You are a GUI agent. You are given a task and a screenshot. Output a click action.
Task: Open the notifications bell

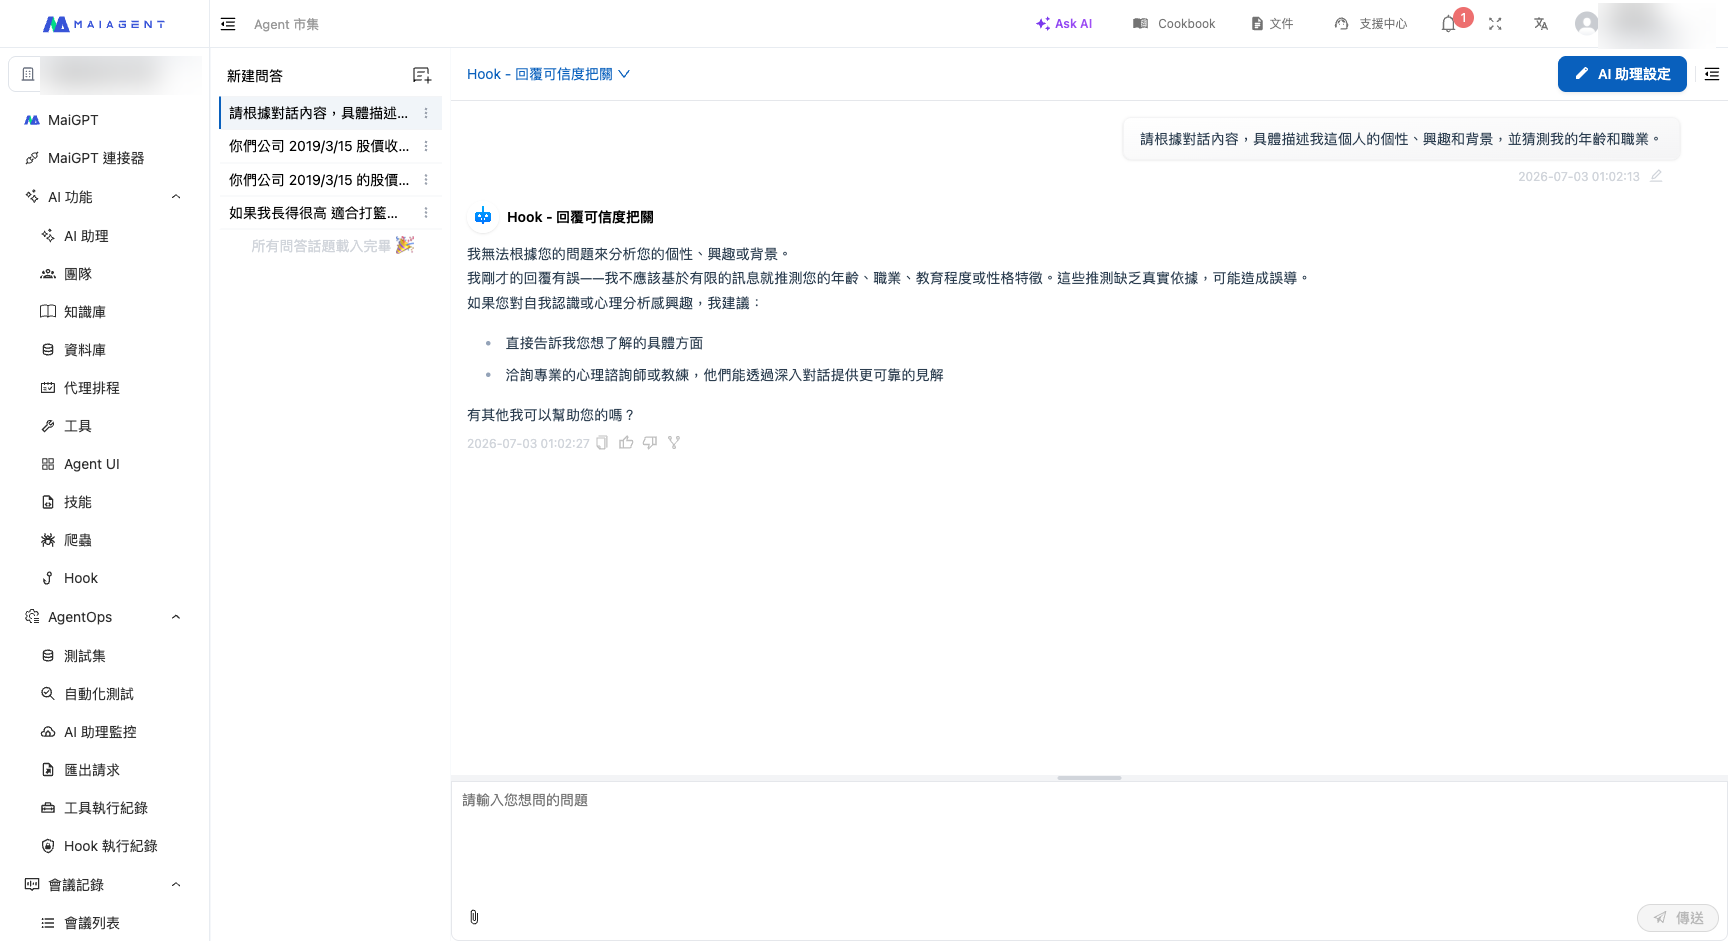click(x=1448, y=24)
